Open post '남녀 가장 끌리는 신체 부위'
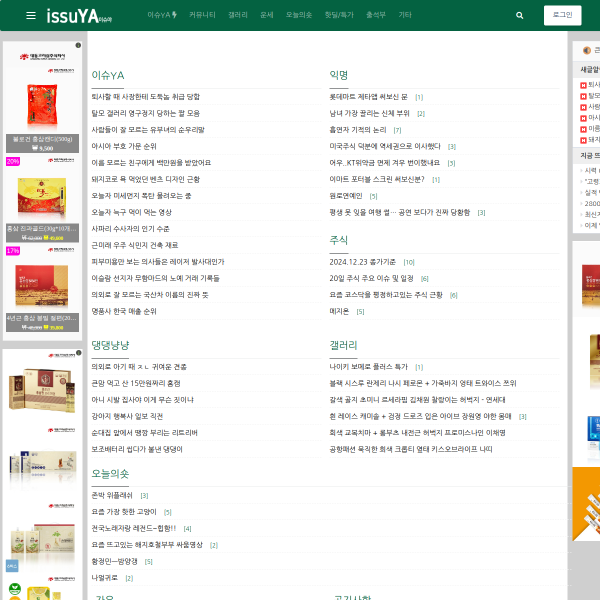The image size is (600, 600). [x=369, y=114]
